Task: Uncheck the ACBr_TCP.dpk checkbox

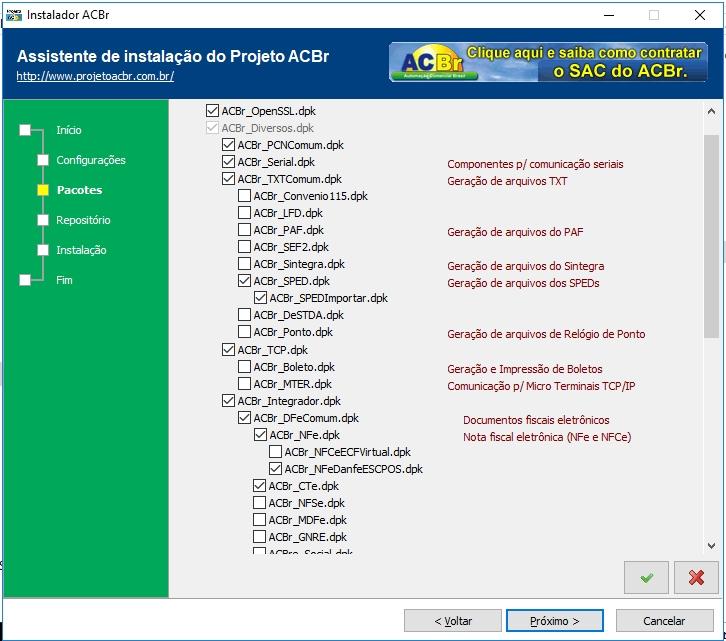Action: coord(228,350)
